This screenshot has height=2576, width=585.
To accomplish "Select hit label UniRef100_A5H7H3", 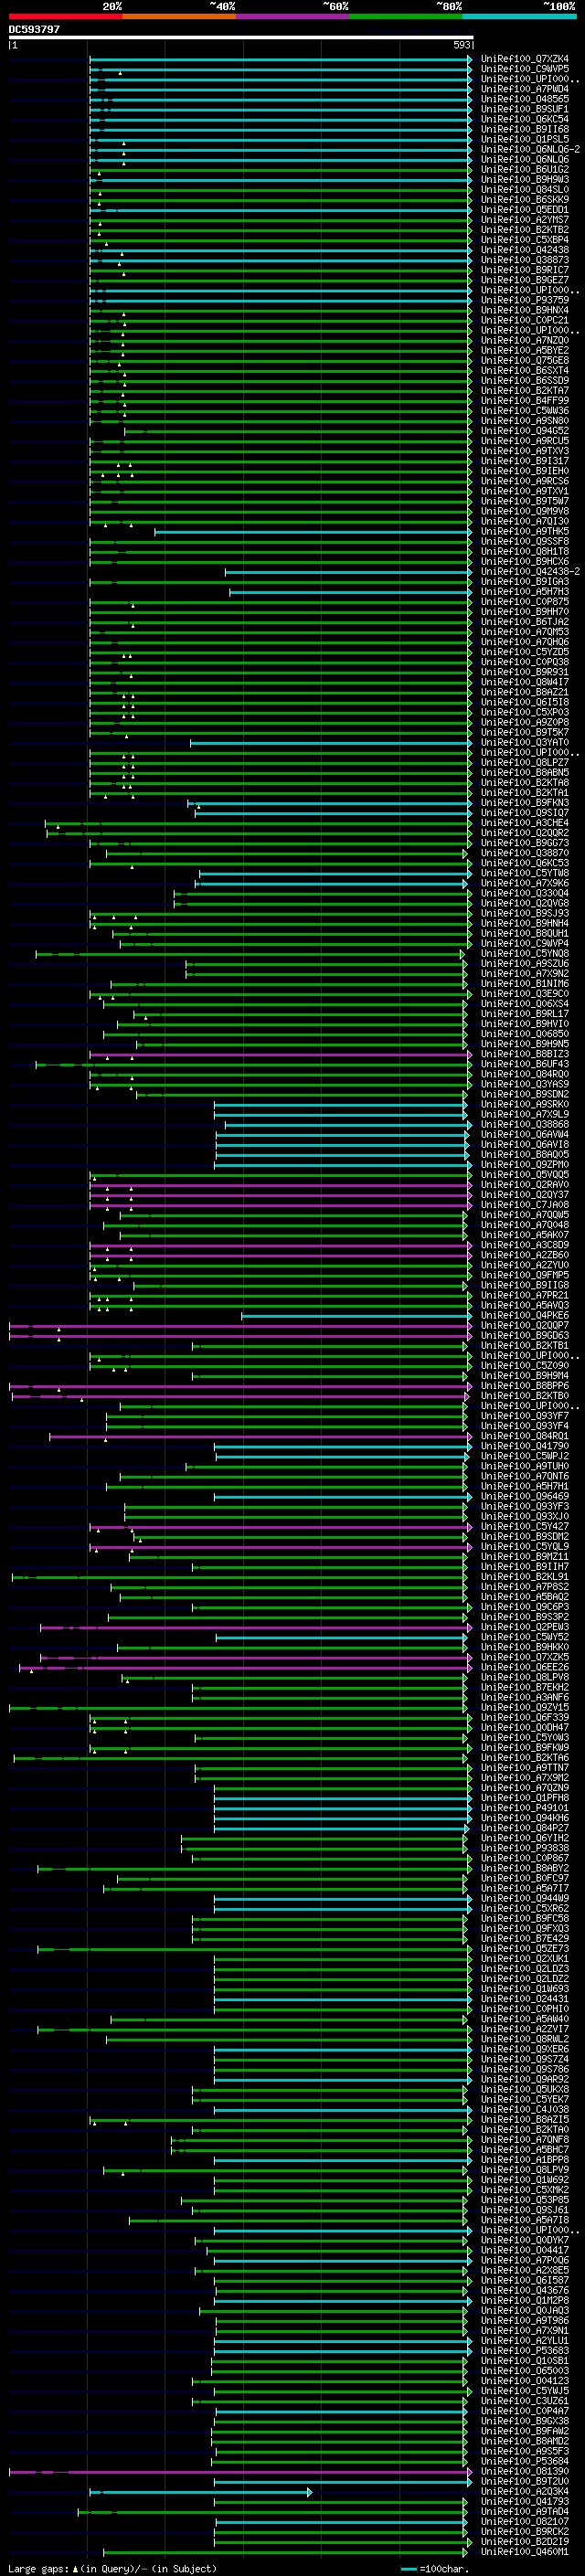I will coord(525,592).
